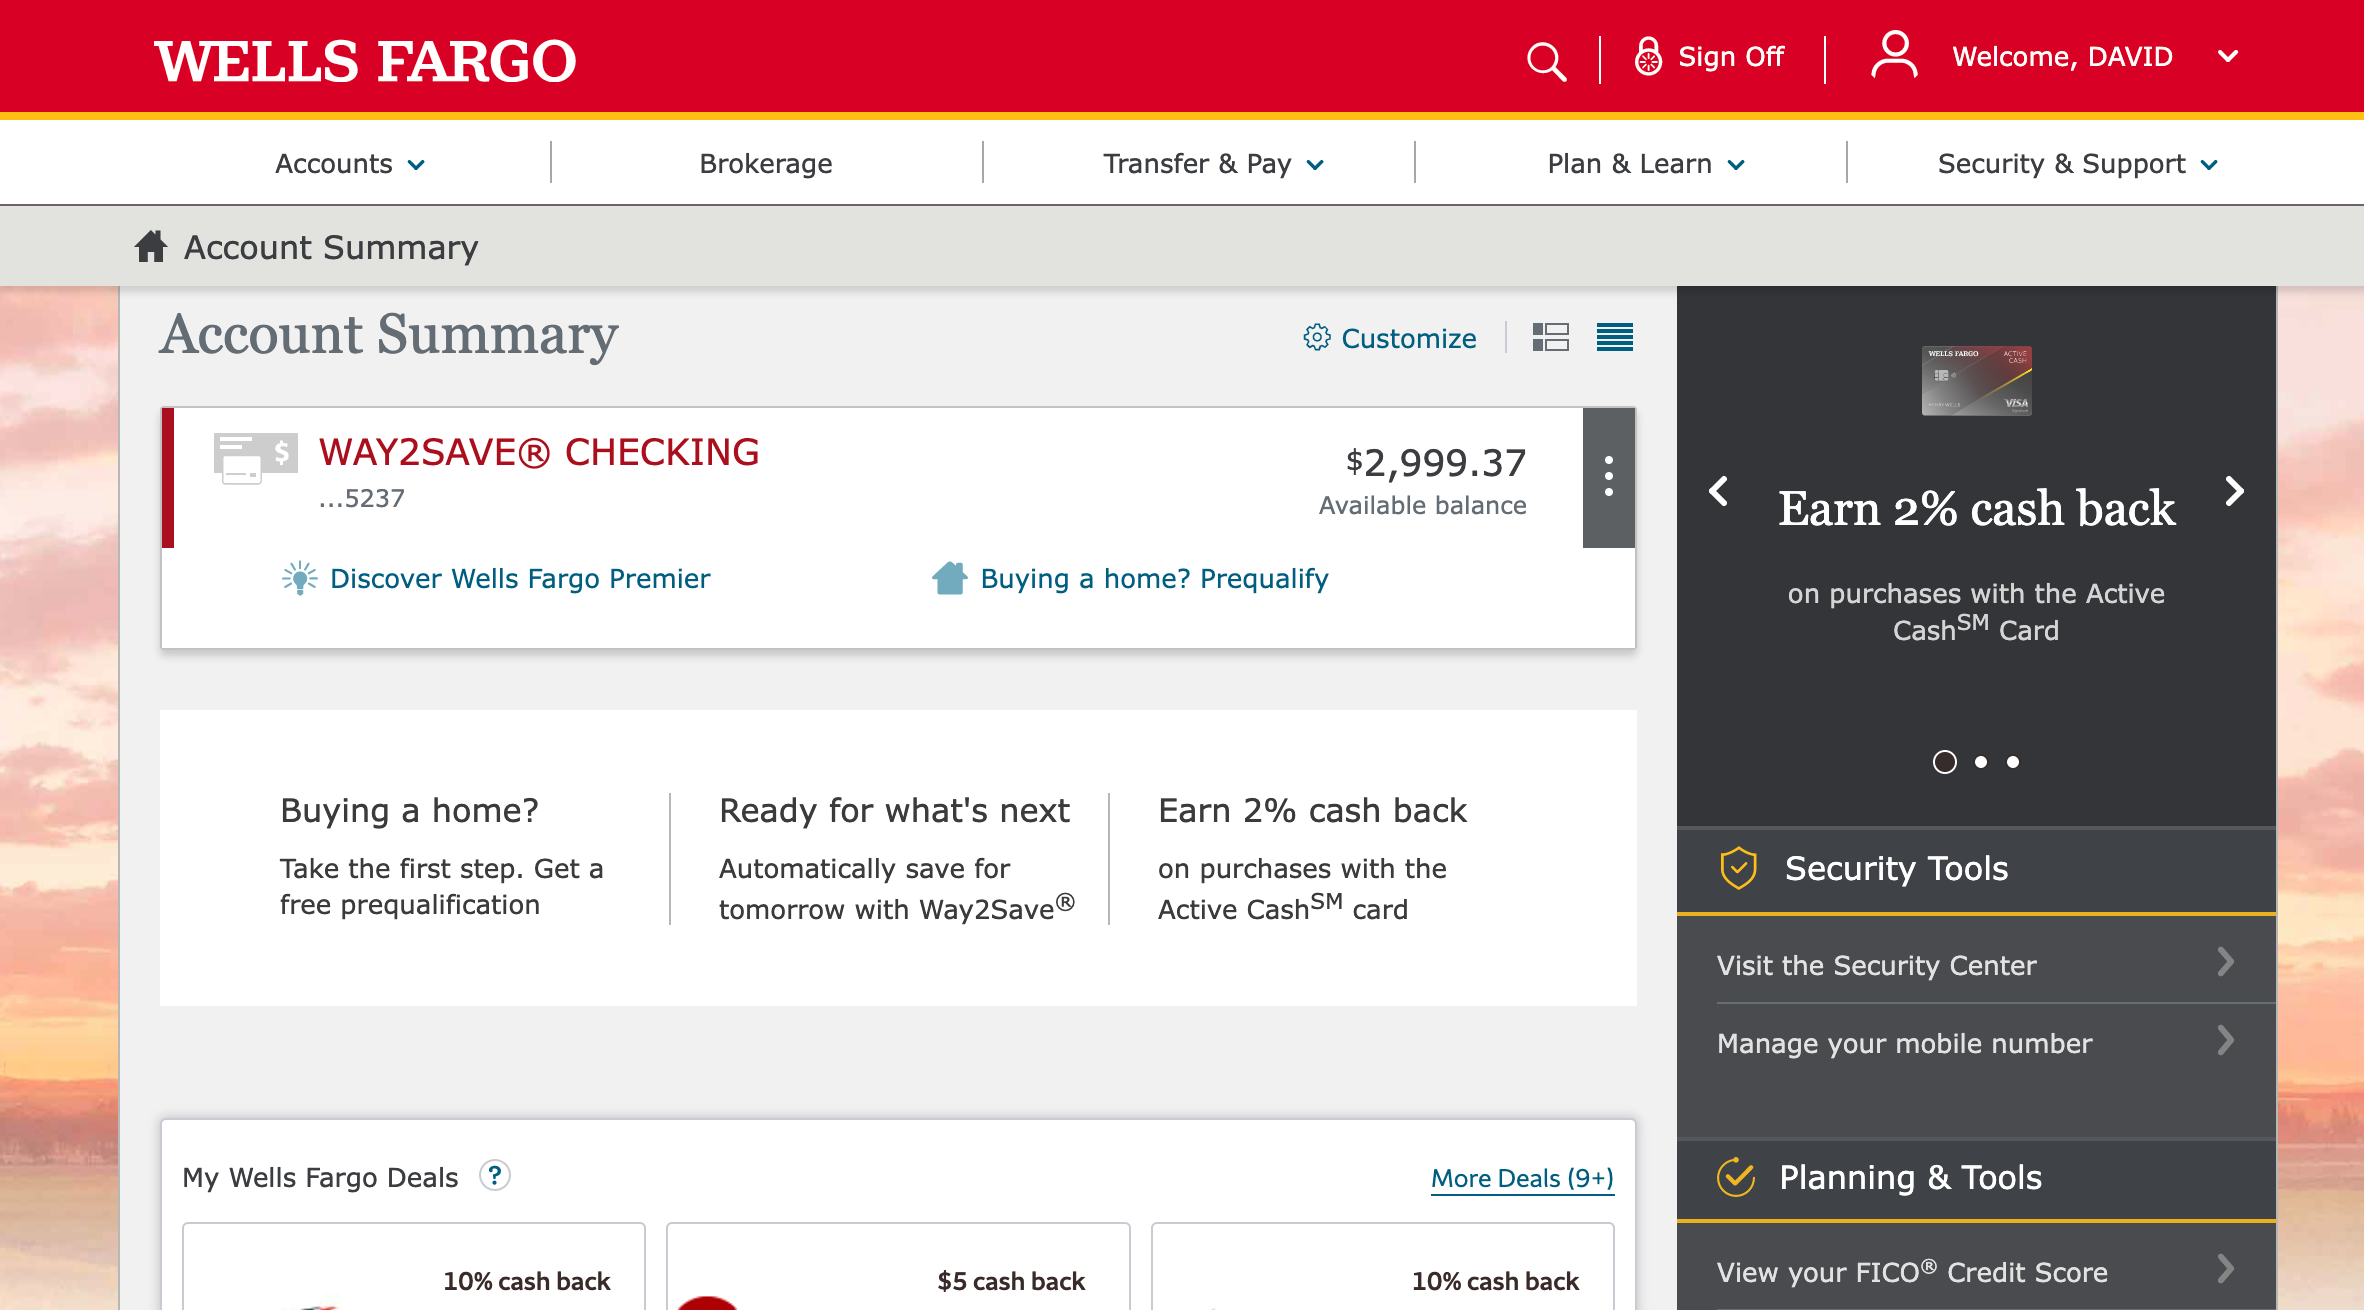The width and height of the screenshot is (2364, 1310).
Task: Click the $5 cash back deal card
Action: coord(897,1266)
